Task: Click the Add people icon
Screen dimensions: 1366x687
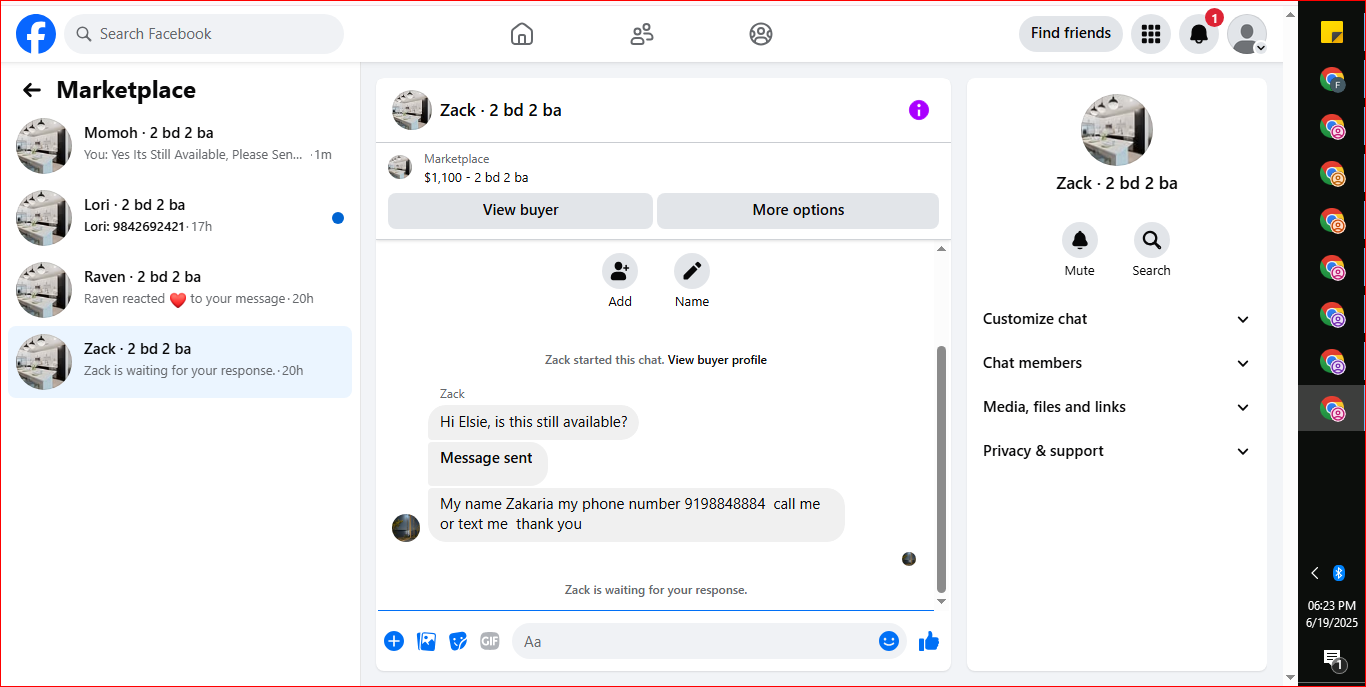Action: [620, 271]
